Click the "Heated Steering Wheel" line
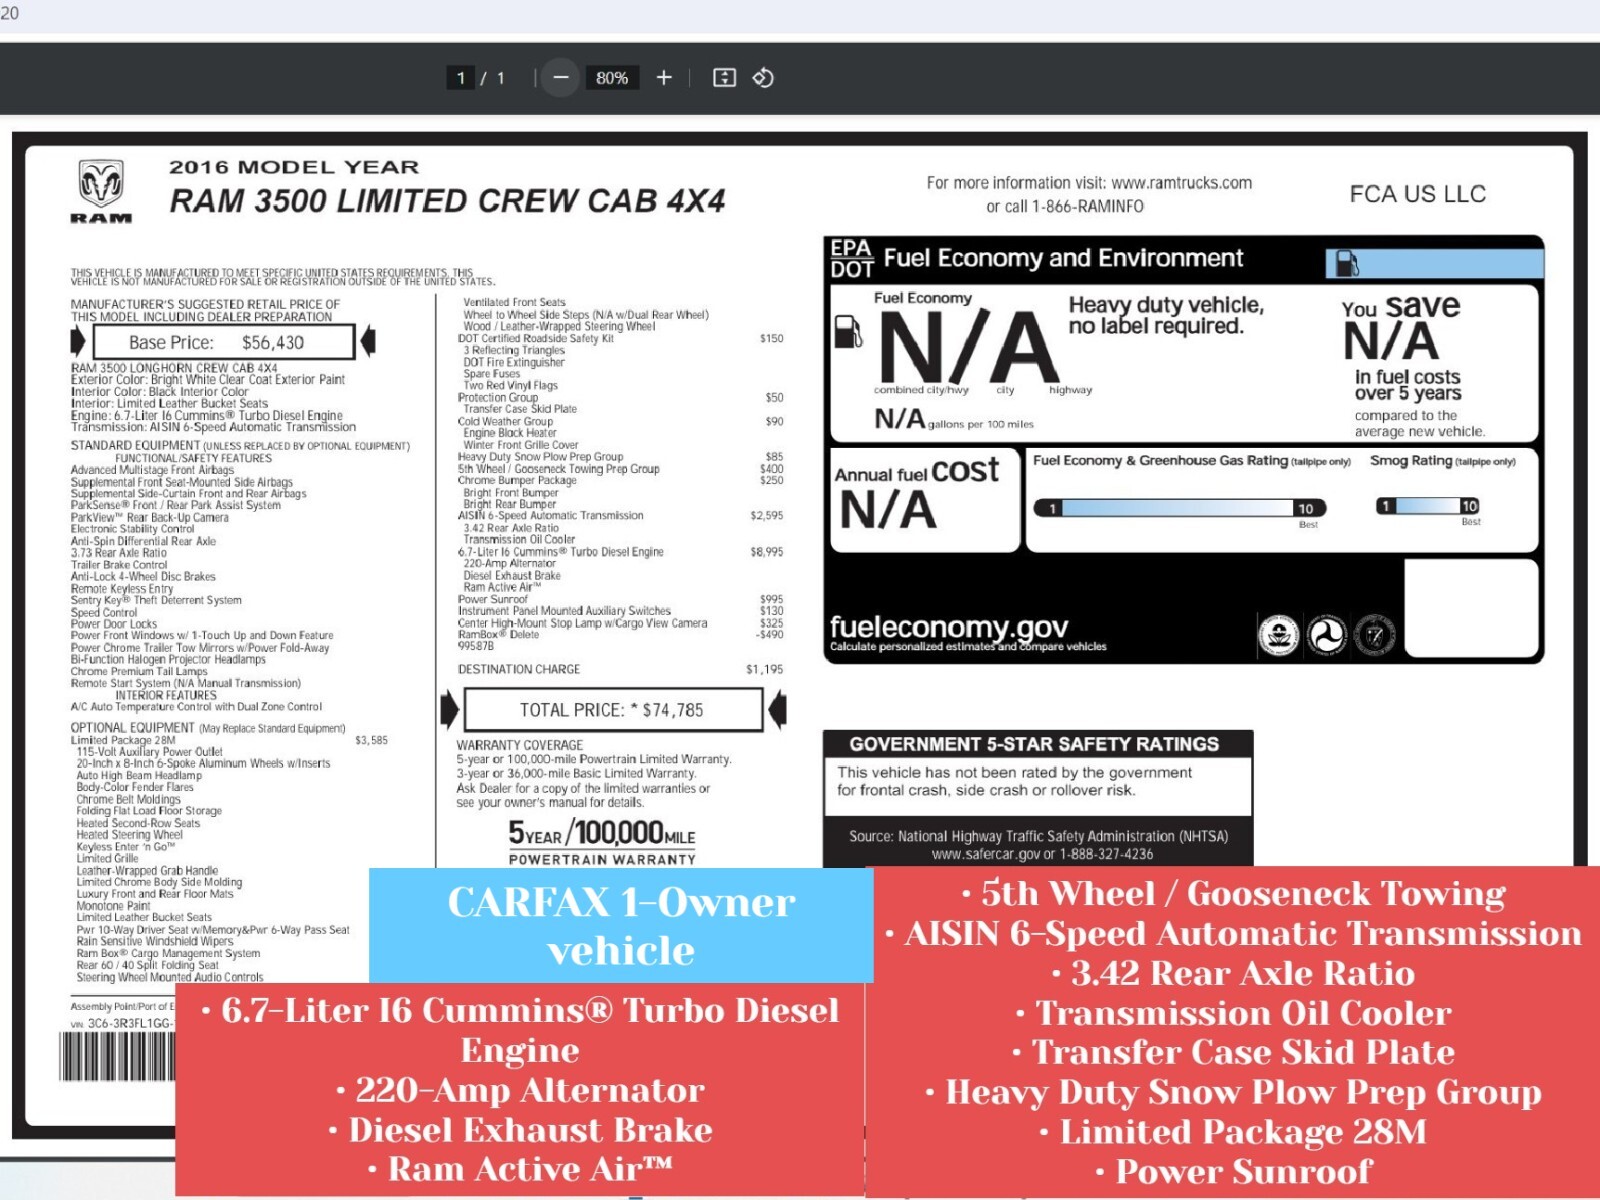 click(130, 835)
